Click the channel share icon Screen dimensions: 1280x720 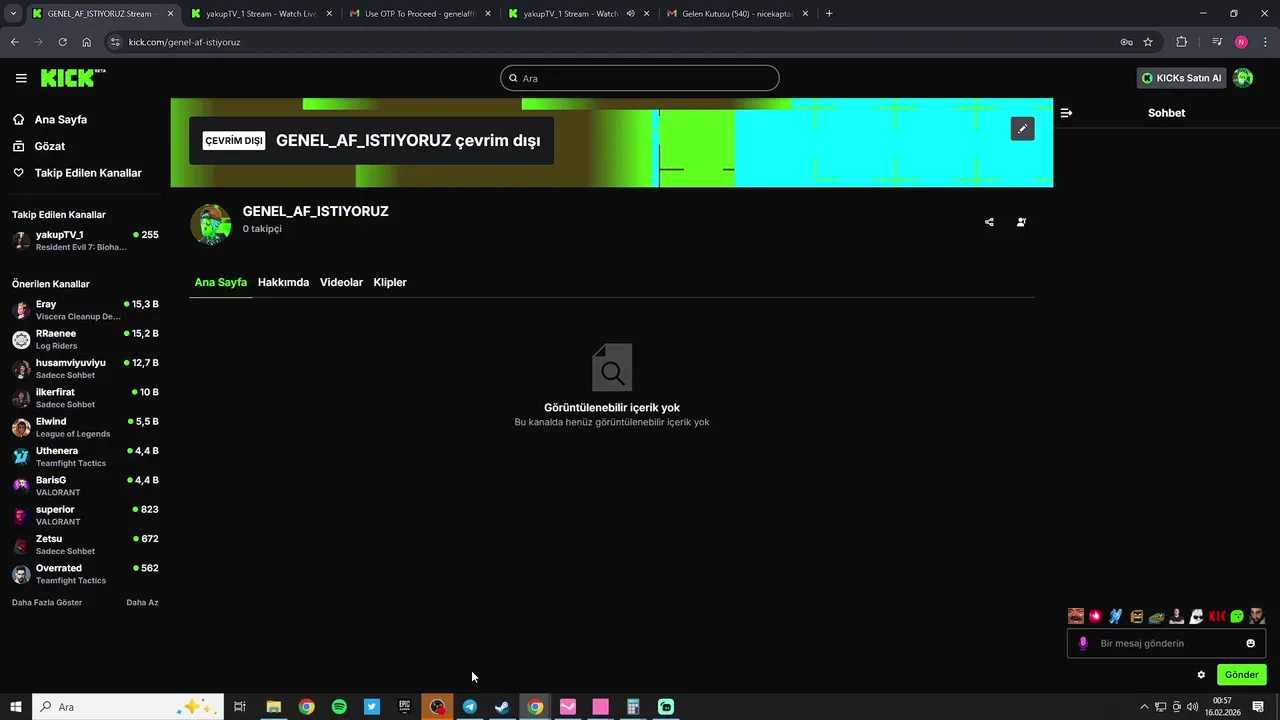click(x=989, y=222)
